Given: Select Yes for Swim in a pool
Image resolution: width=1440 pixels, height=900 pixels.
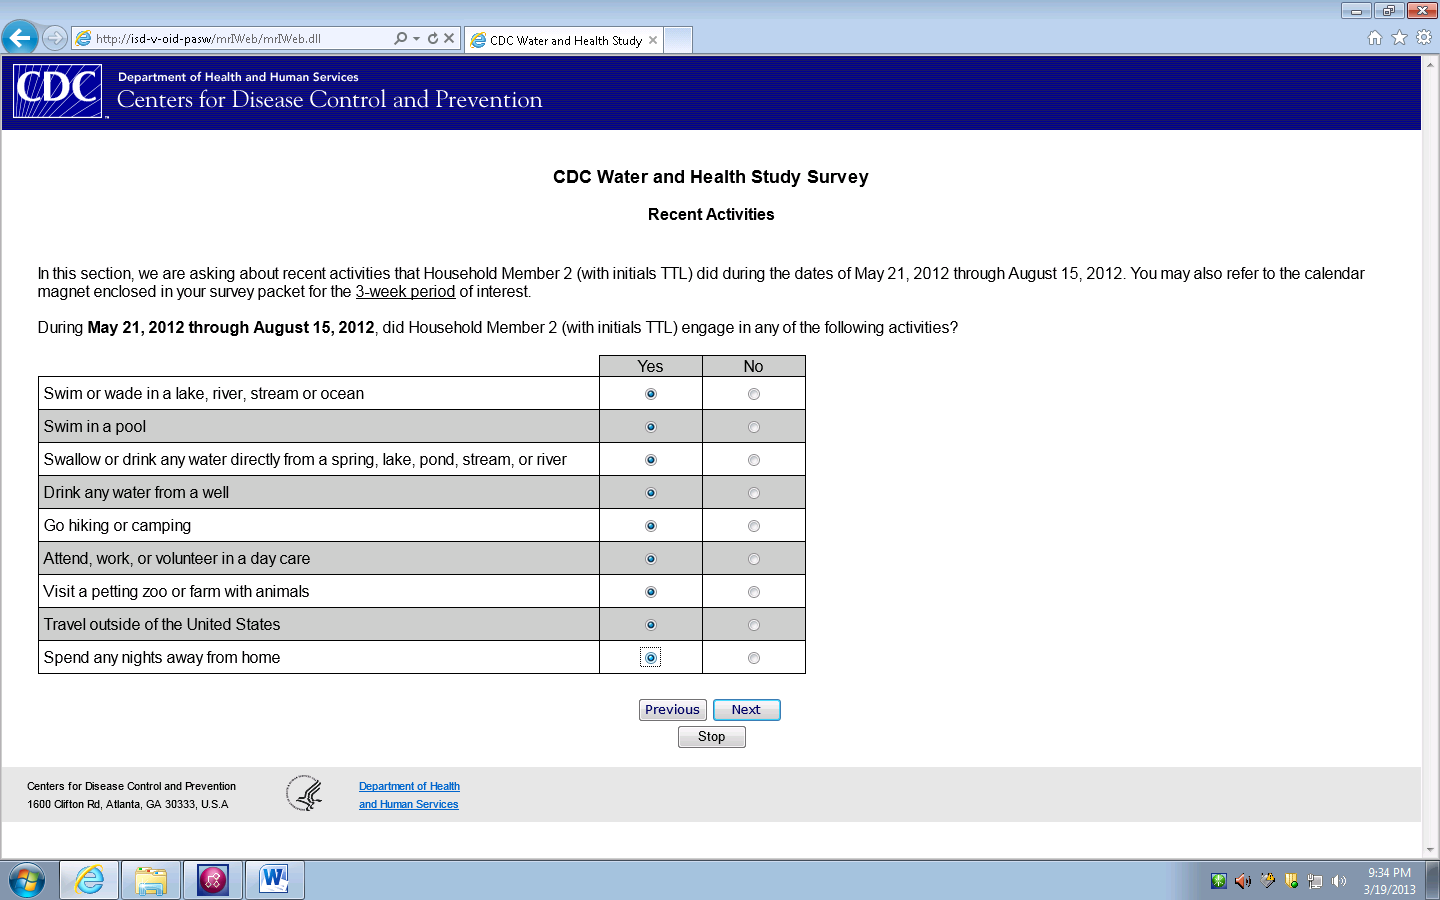Looking at the screenshot, I should [651, 427].
